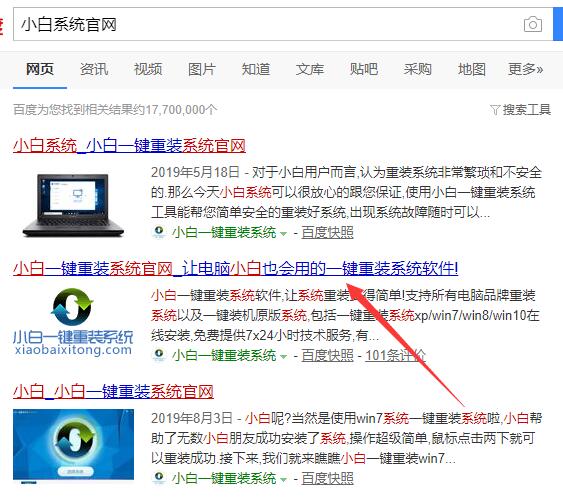Open the 知道 tab
This screenshot has width=563, height=502.
coord(256,69)
